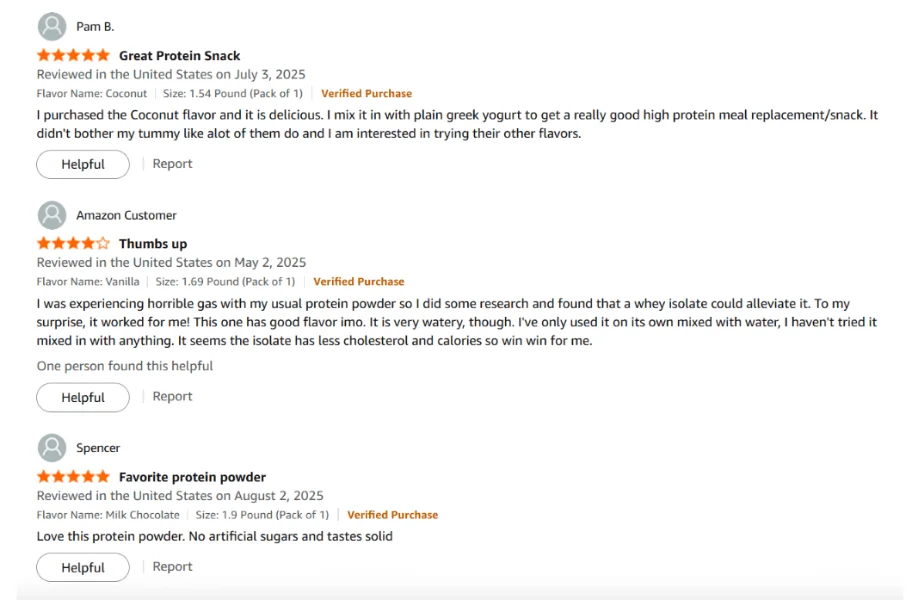This screenshot has height=600, width=920.
Task: Report Spencer's review
Action: 172,565
